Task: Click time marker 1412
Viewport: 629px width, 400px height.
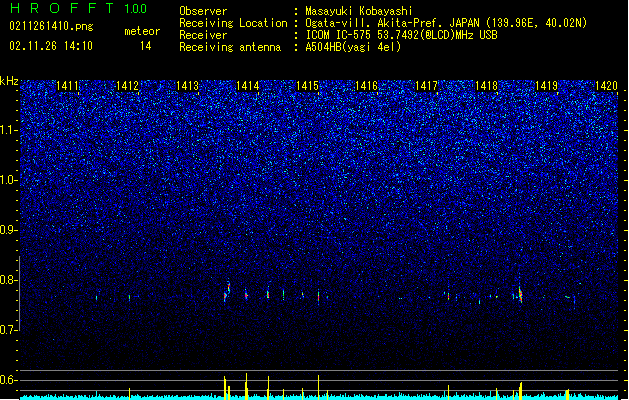Action: tap(127, 85)
